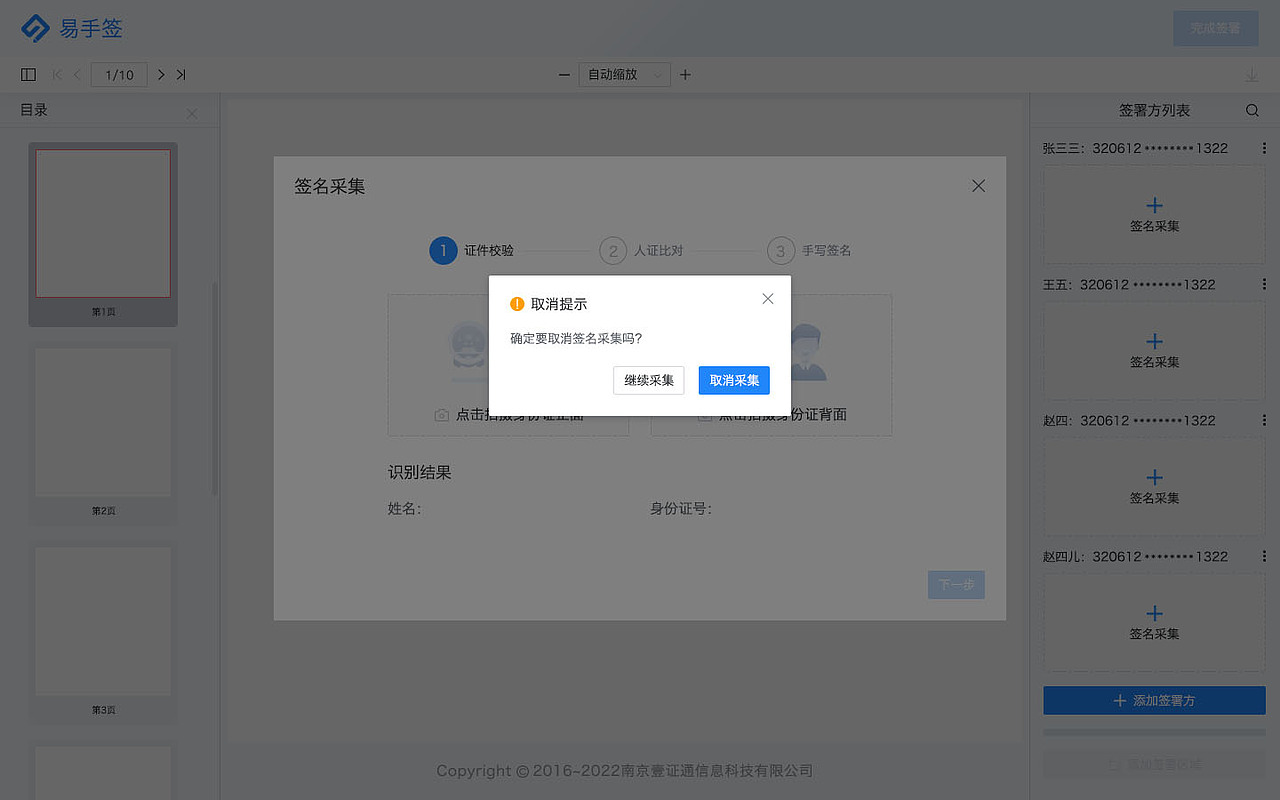
Task: Click the download icon at top right
Action: coord(1251,74)
